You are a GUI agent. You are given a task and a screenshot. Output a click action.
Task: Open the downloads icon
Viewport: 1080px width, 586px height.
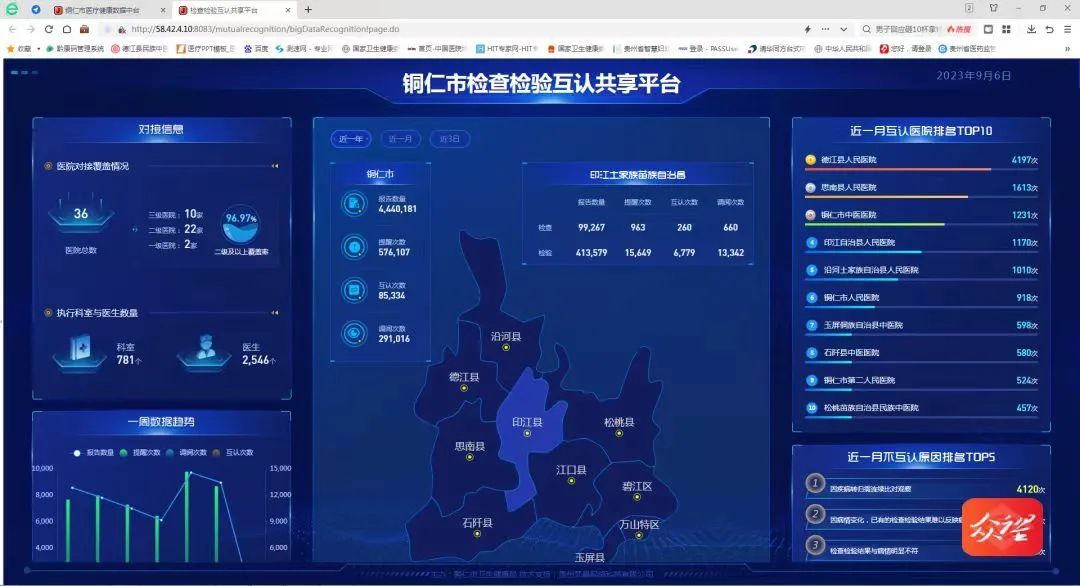coord(1031,29)
